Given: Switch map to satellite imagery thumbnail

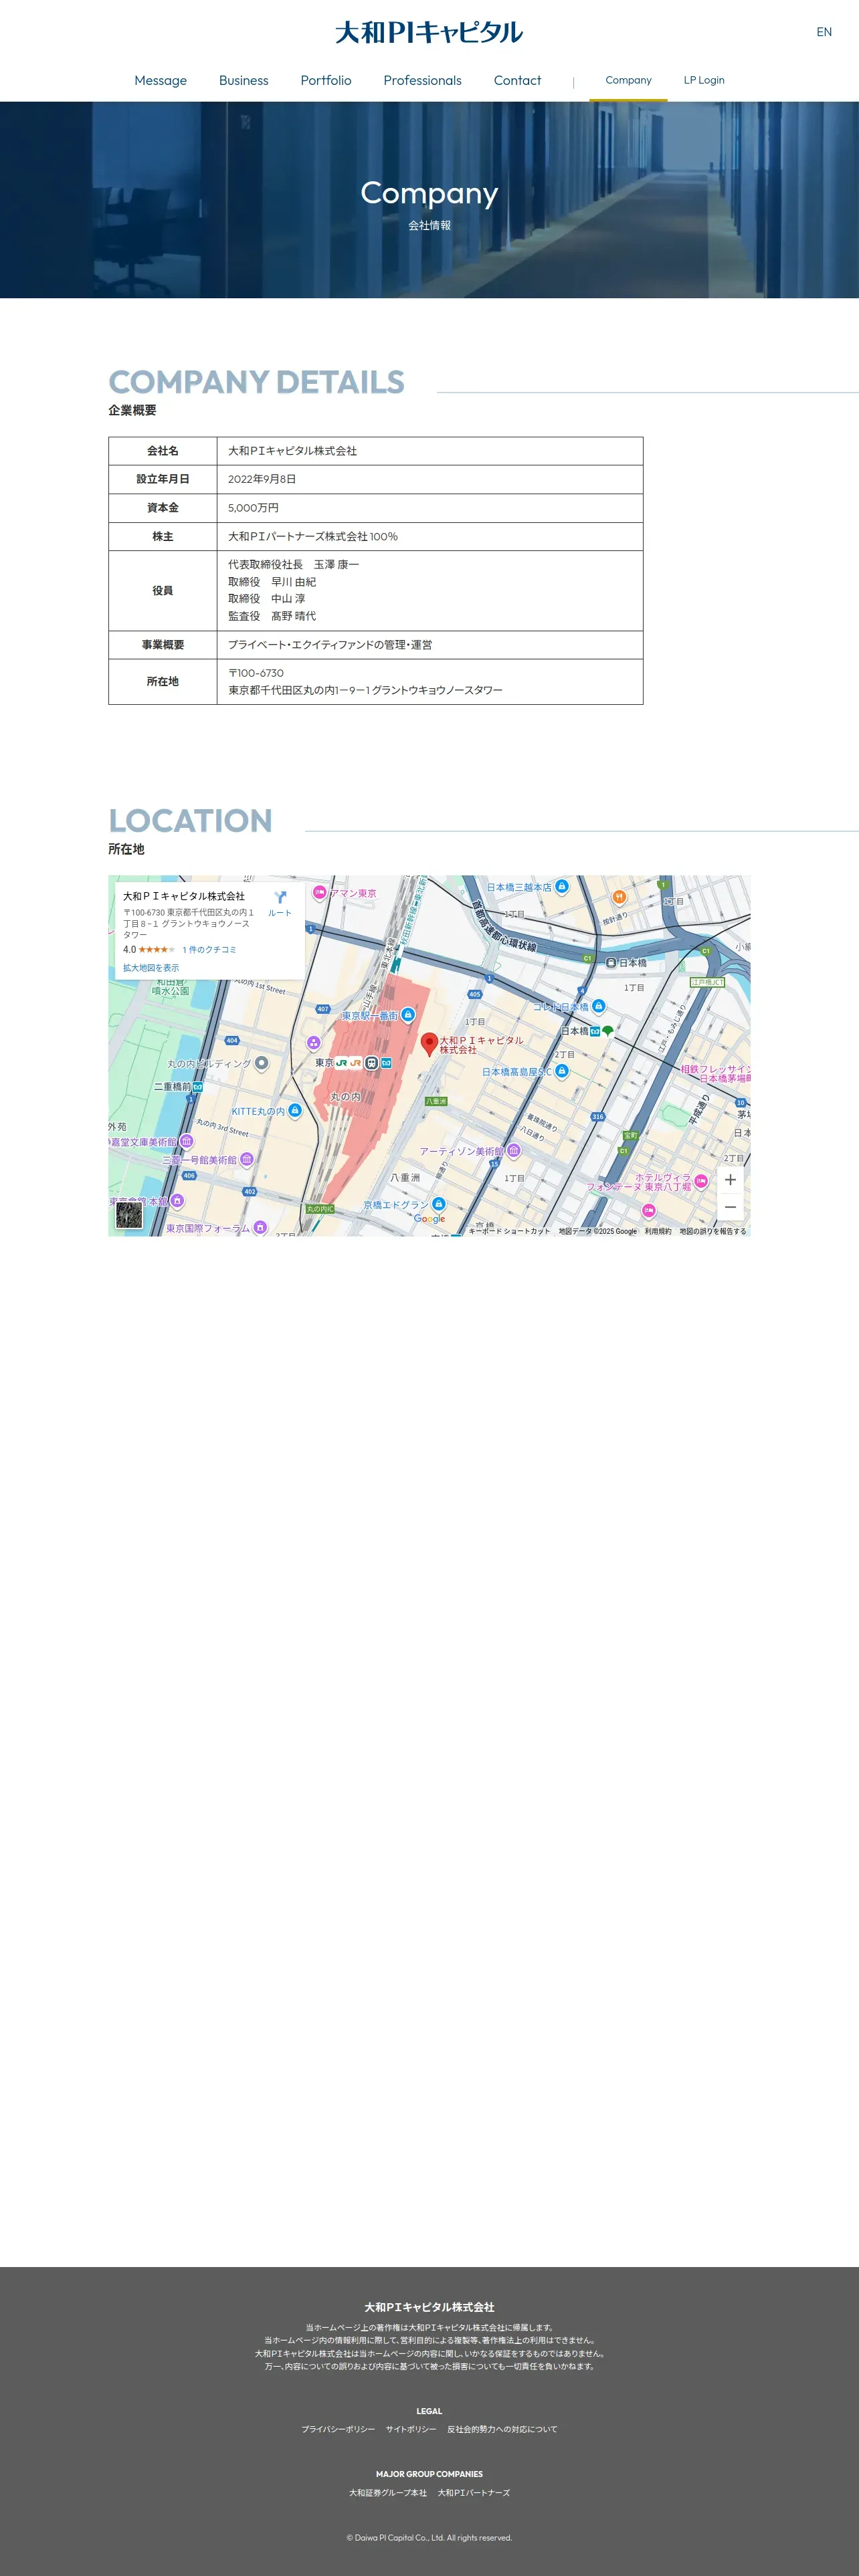Looking at the screenshot, I should pos(129,1215).
